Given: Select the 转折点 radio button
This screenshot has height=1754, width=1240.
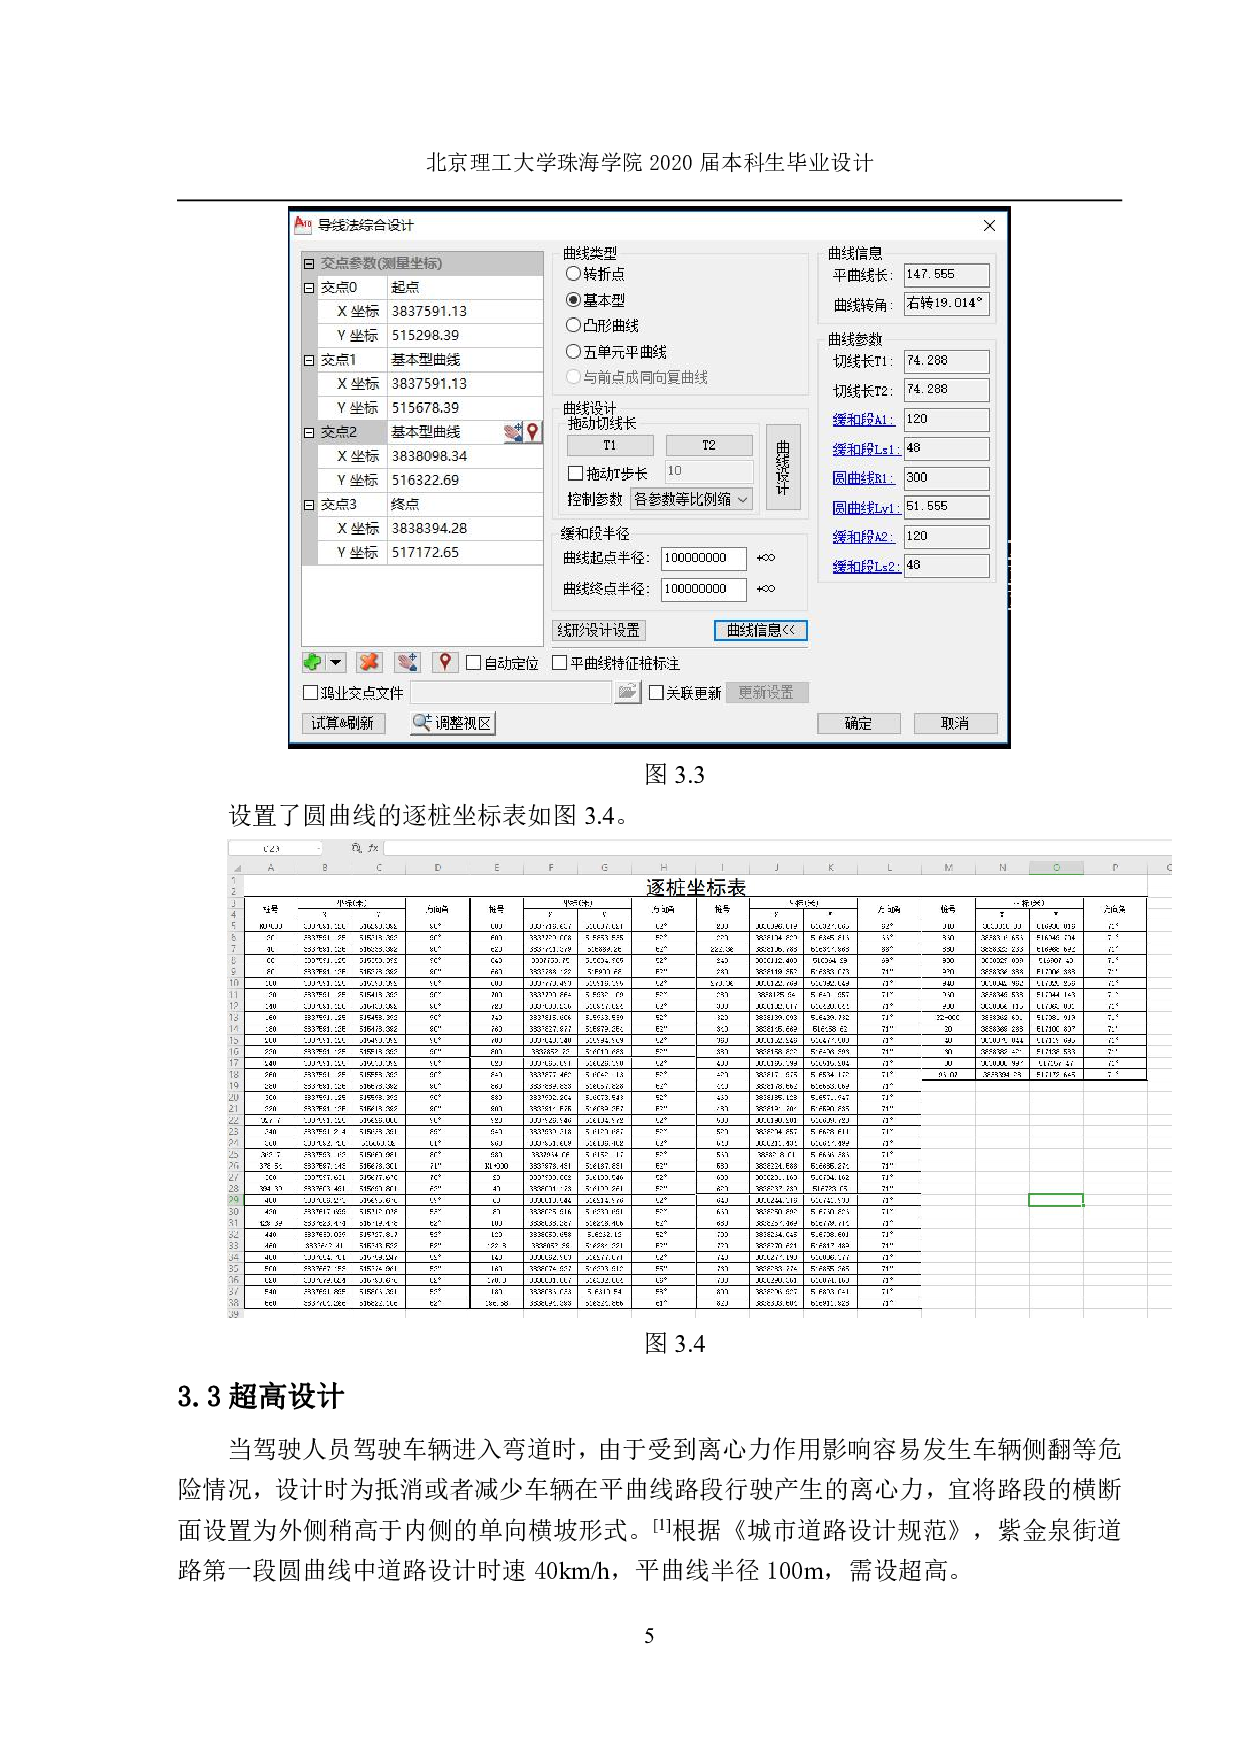Looking at the screenshot, I should pos(573,274).
